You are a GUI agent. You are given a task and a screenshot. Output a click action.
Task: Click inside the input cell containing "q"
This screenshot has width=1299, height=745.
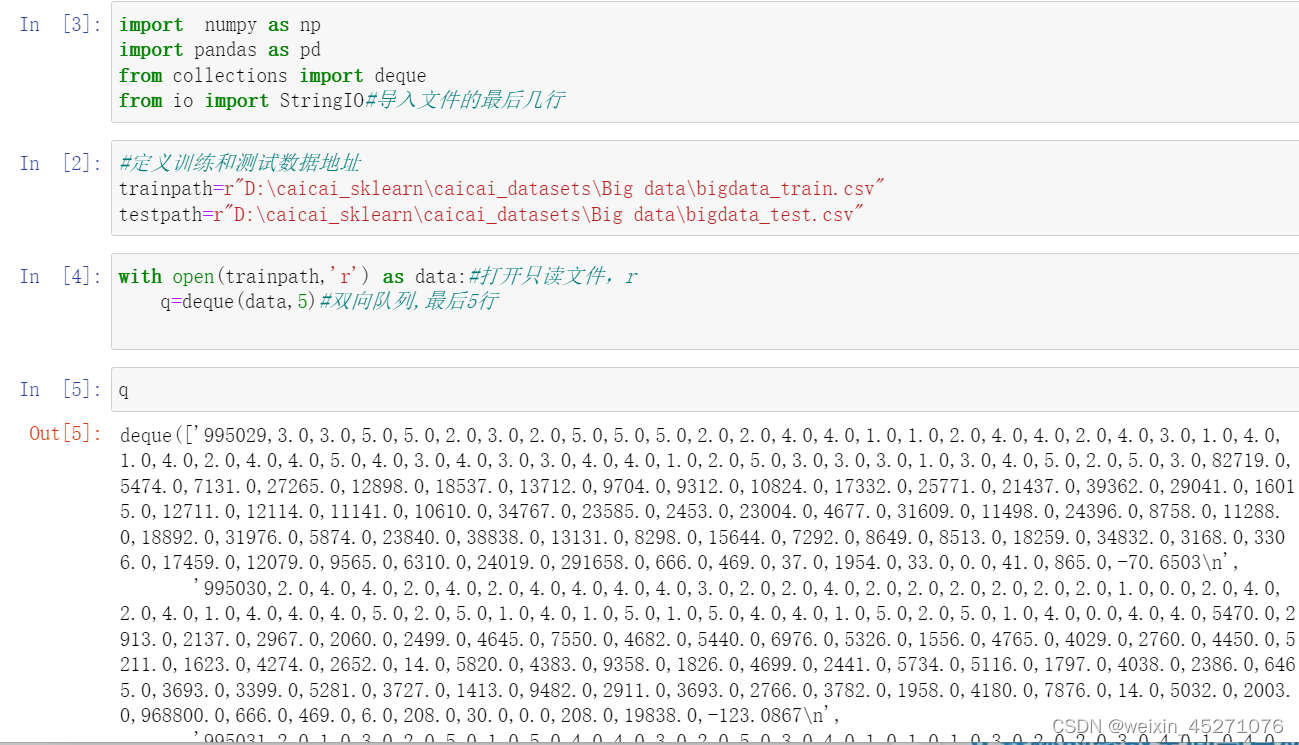pyautogui.click(x=705, y=389)
